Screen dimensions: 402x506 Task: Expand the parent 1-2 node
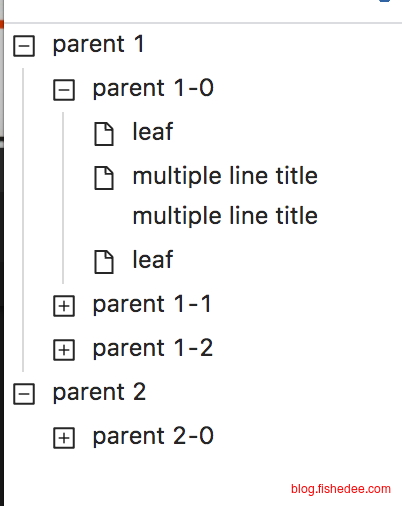tap(64, 350)
